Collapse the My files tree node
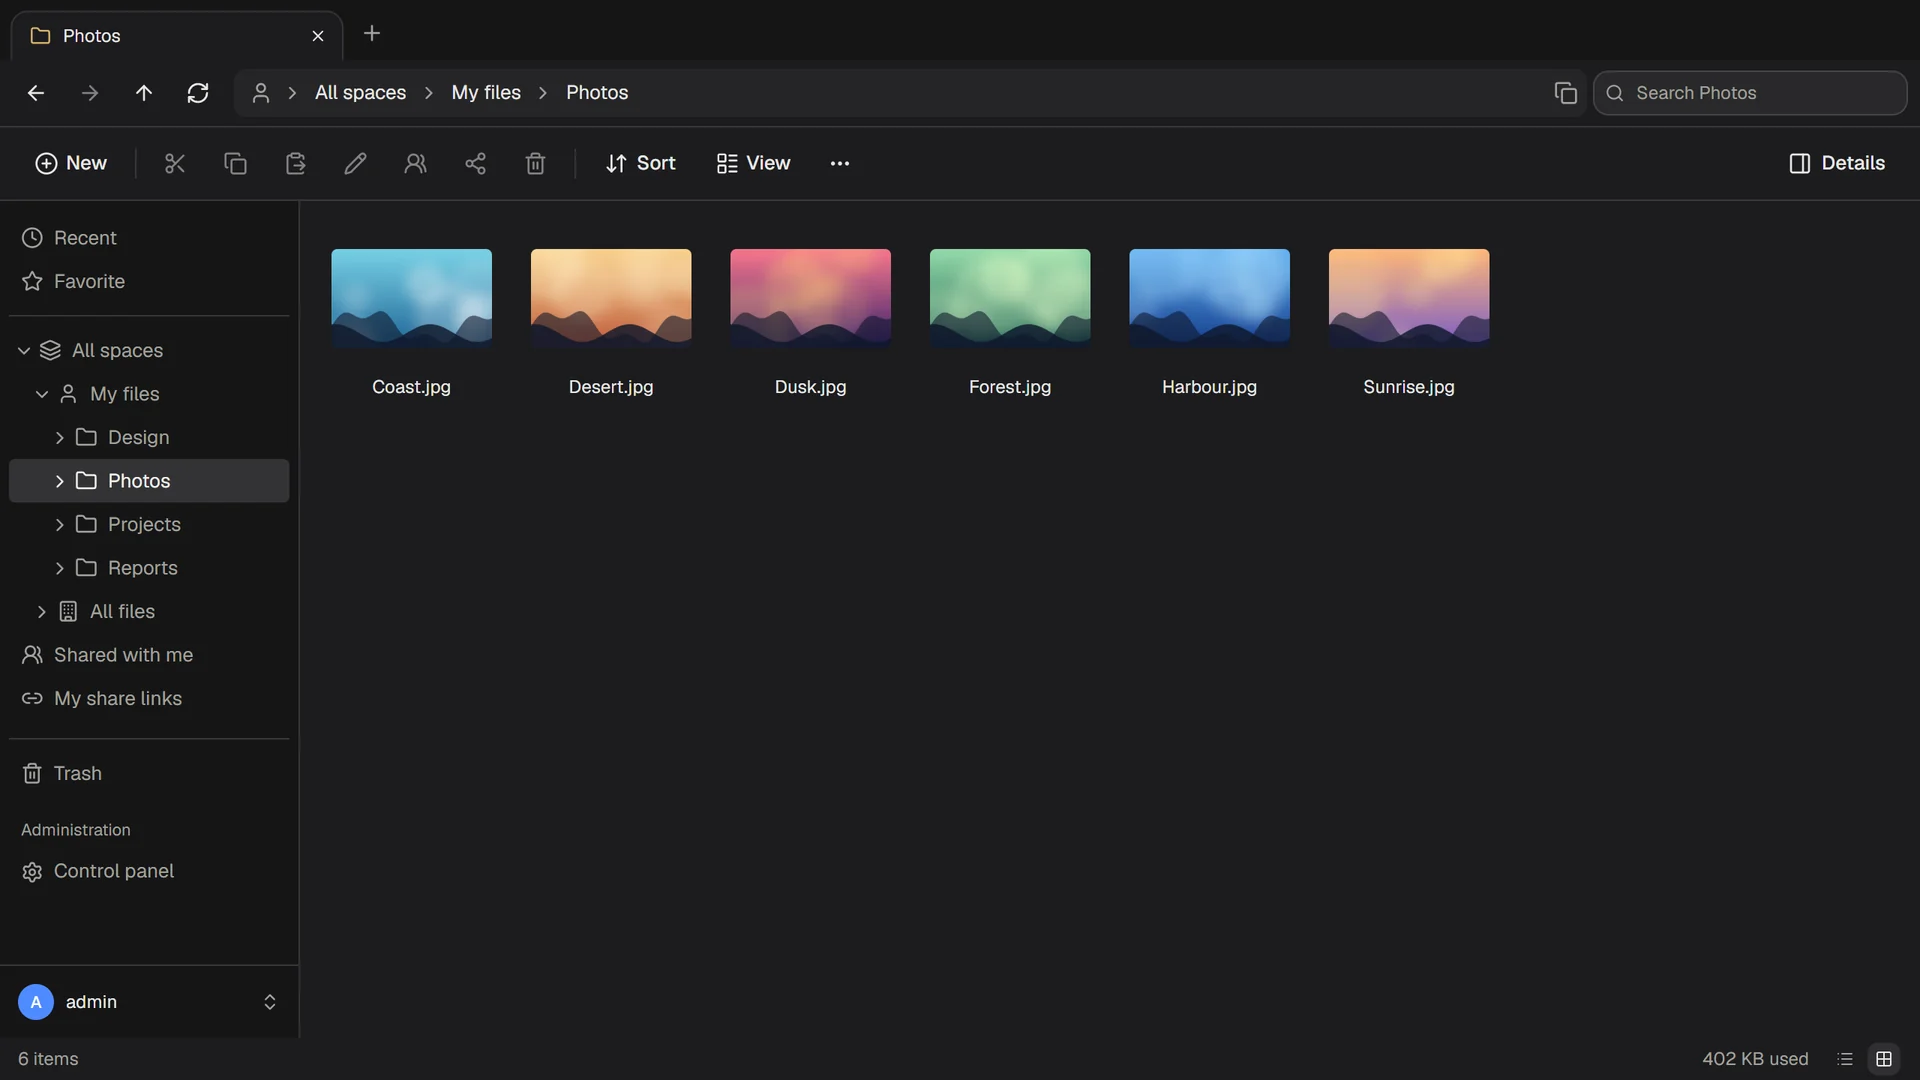The width and height of the screenshot is (1920, 1080). 42,394
